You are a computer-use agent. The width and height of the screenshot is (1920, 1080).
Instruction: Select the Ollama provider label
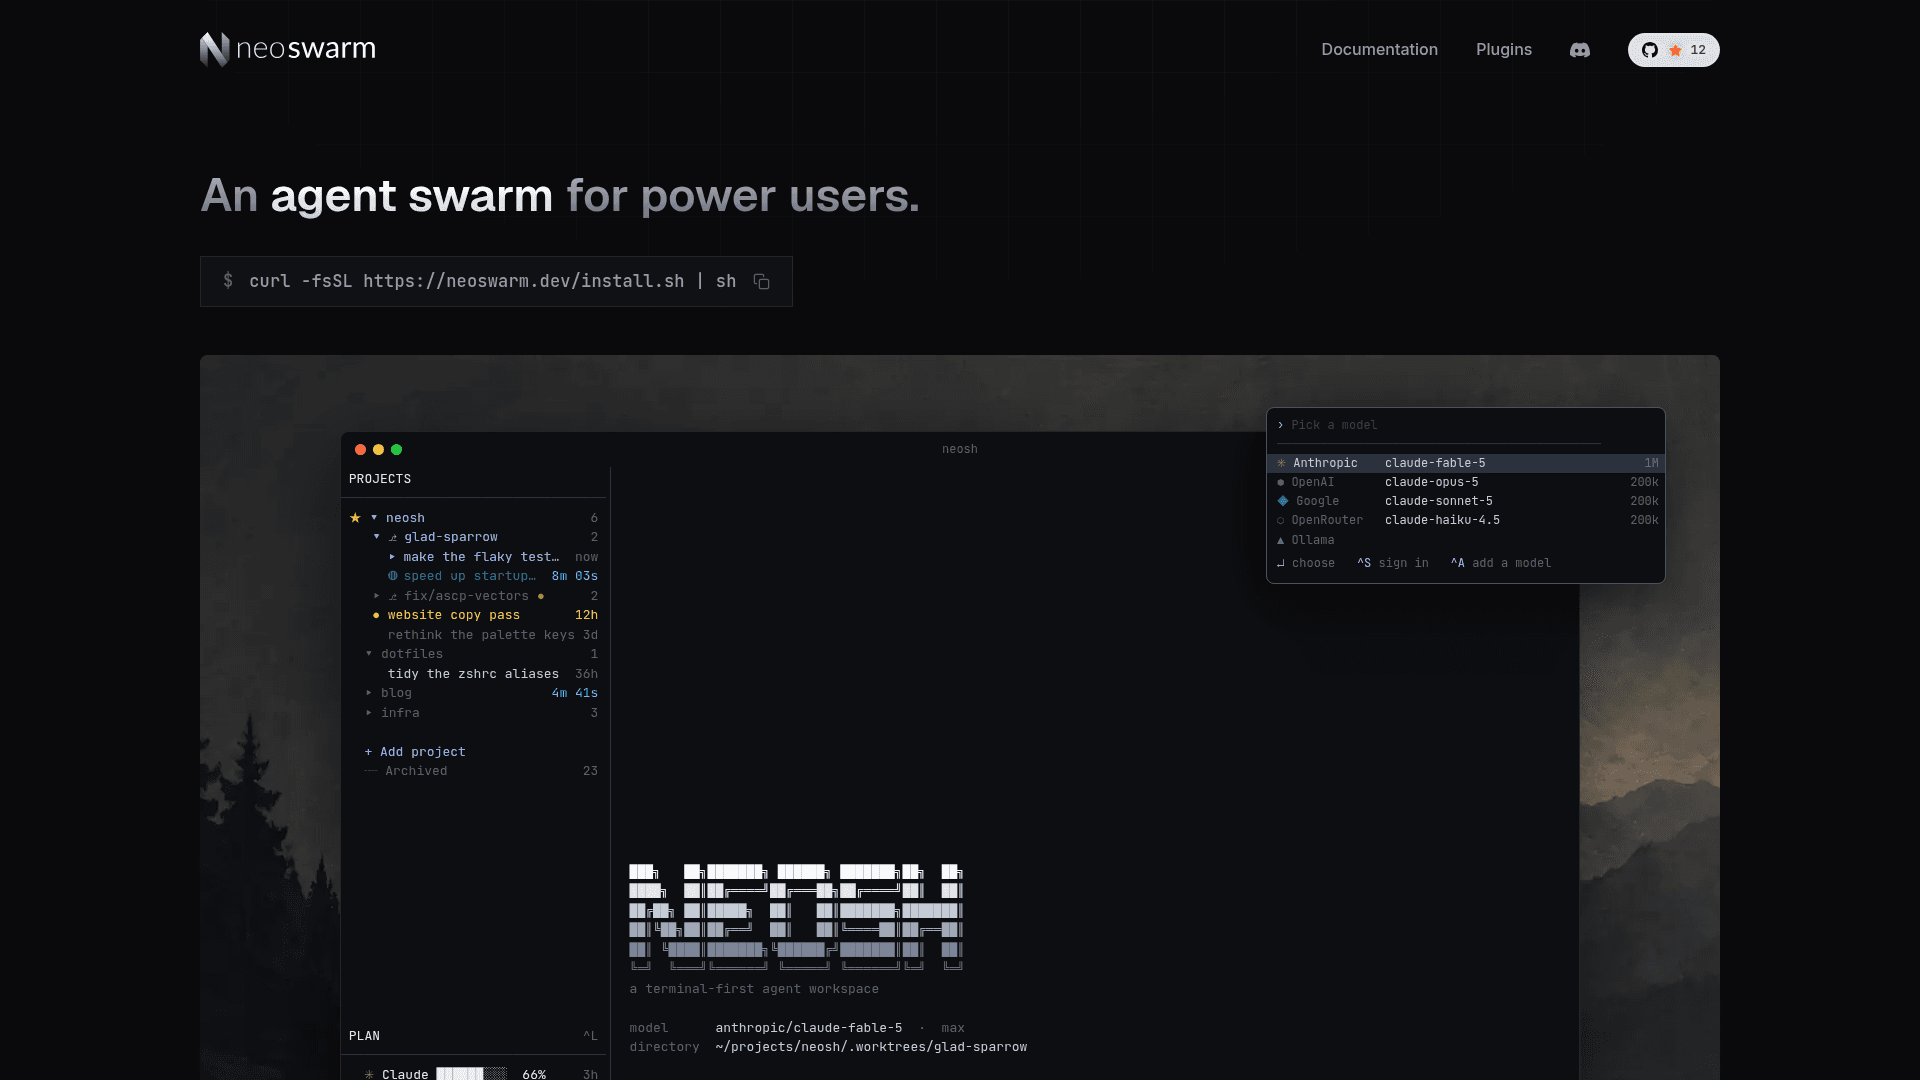1313,540
